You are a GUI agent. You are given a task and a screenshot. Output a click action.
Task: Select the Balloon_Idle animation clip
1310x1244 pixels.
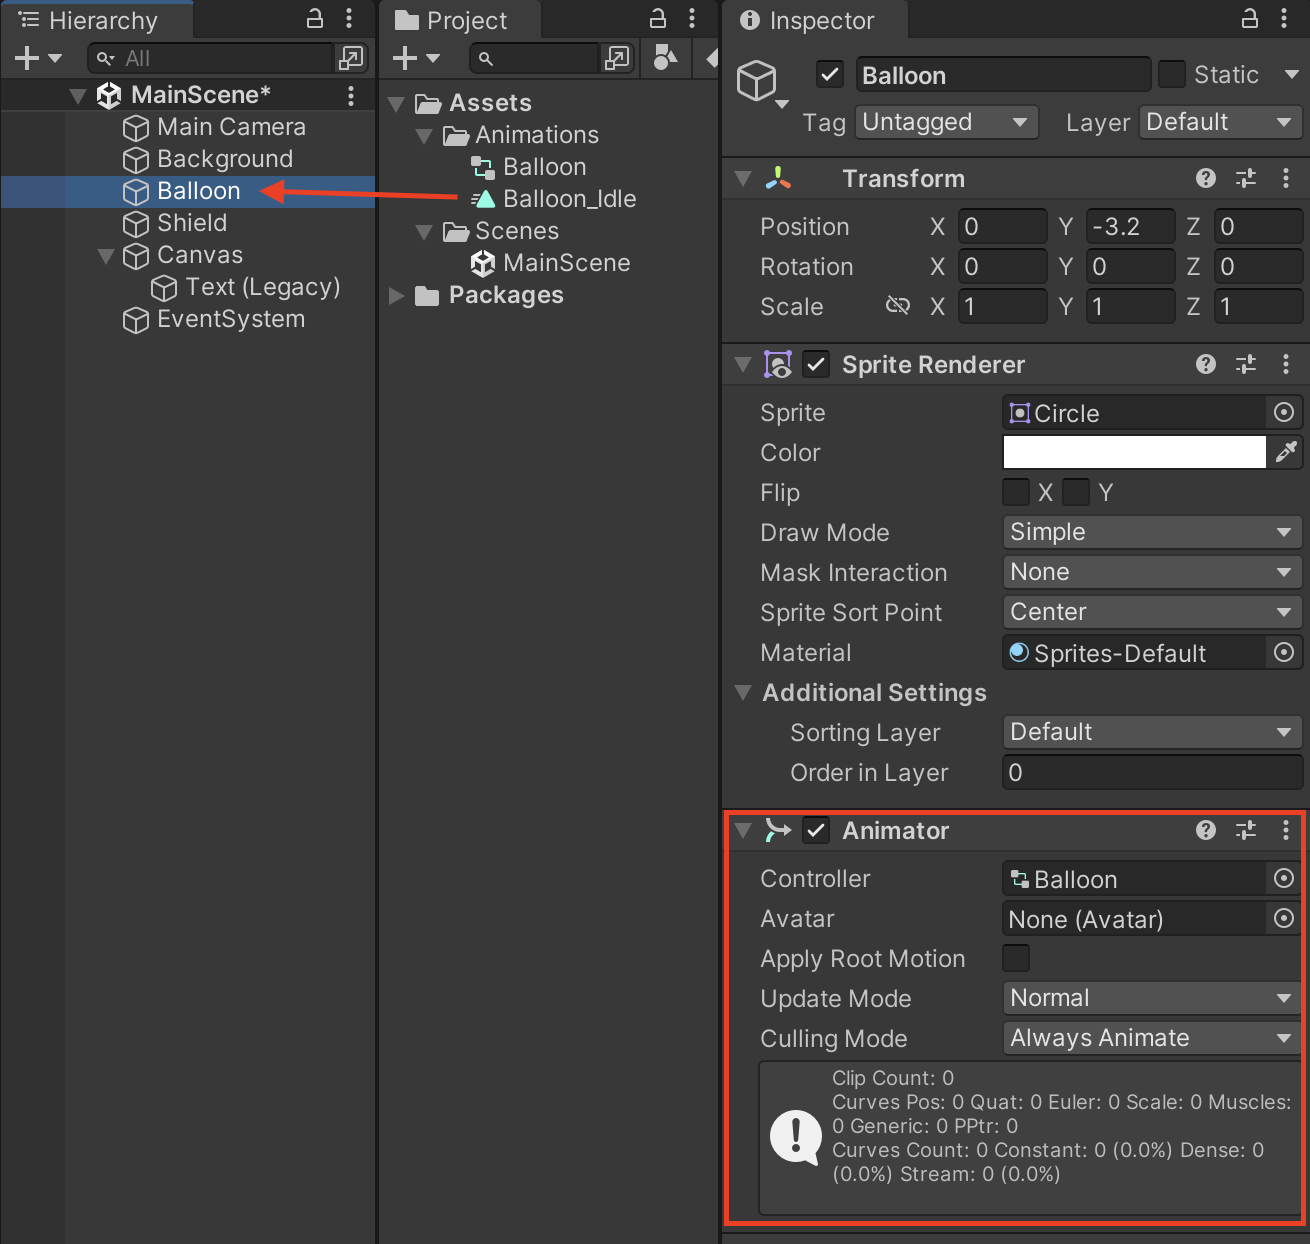tap(554, 199)
